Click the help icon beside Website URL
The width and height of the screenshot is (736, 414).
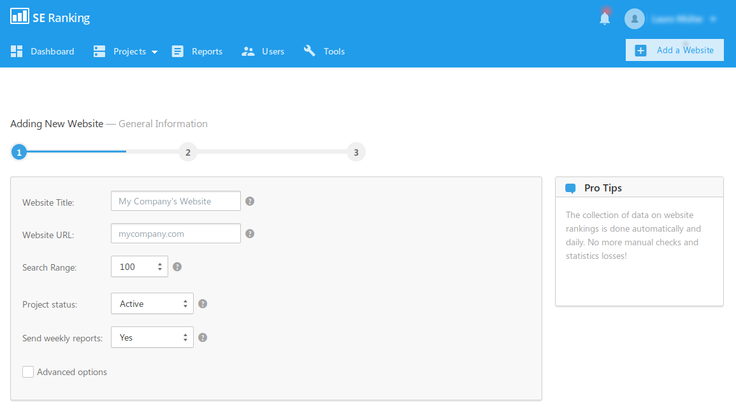point(250,234)
